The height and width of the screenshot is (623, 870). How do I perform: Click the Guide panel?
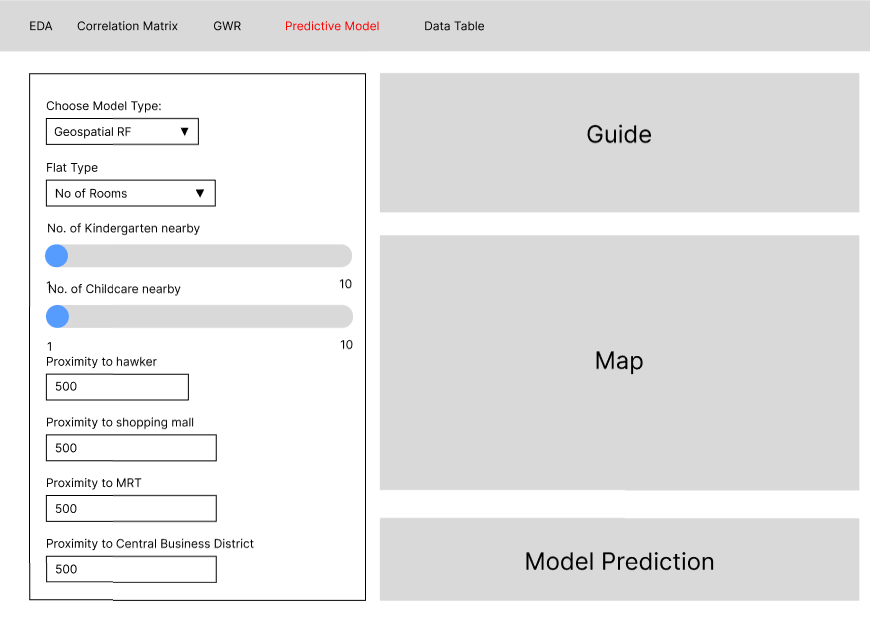(619, 142)
